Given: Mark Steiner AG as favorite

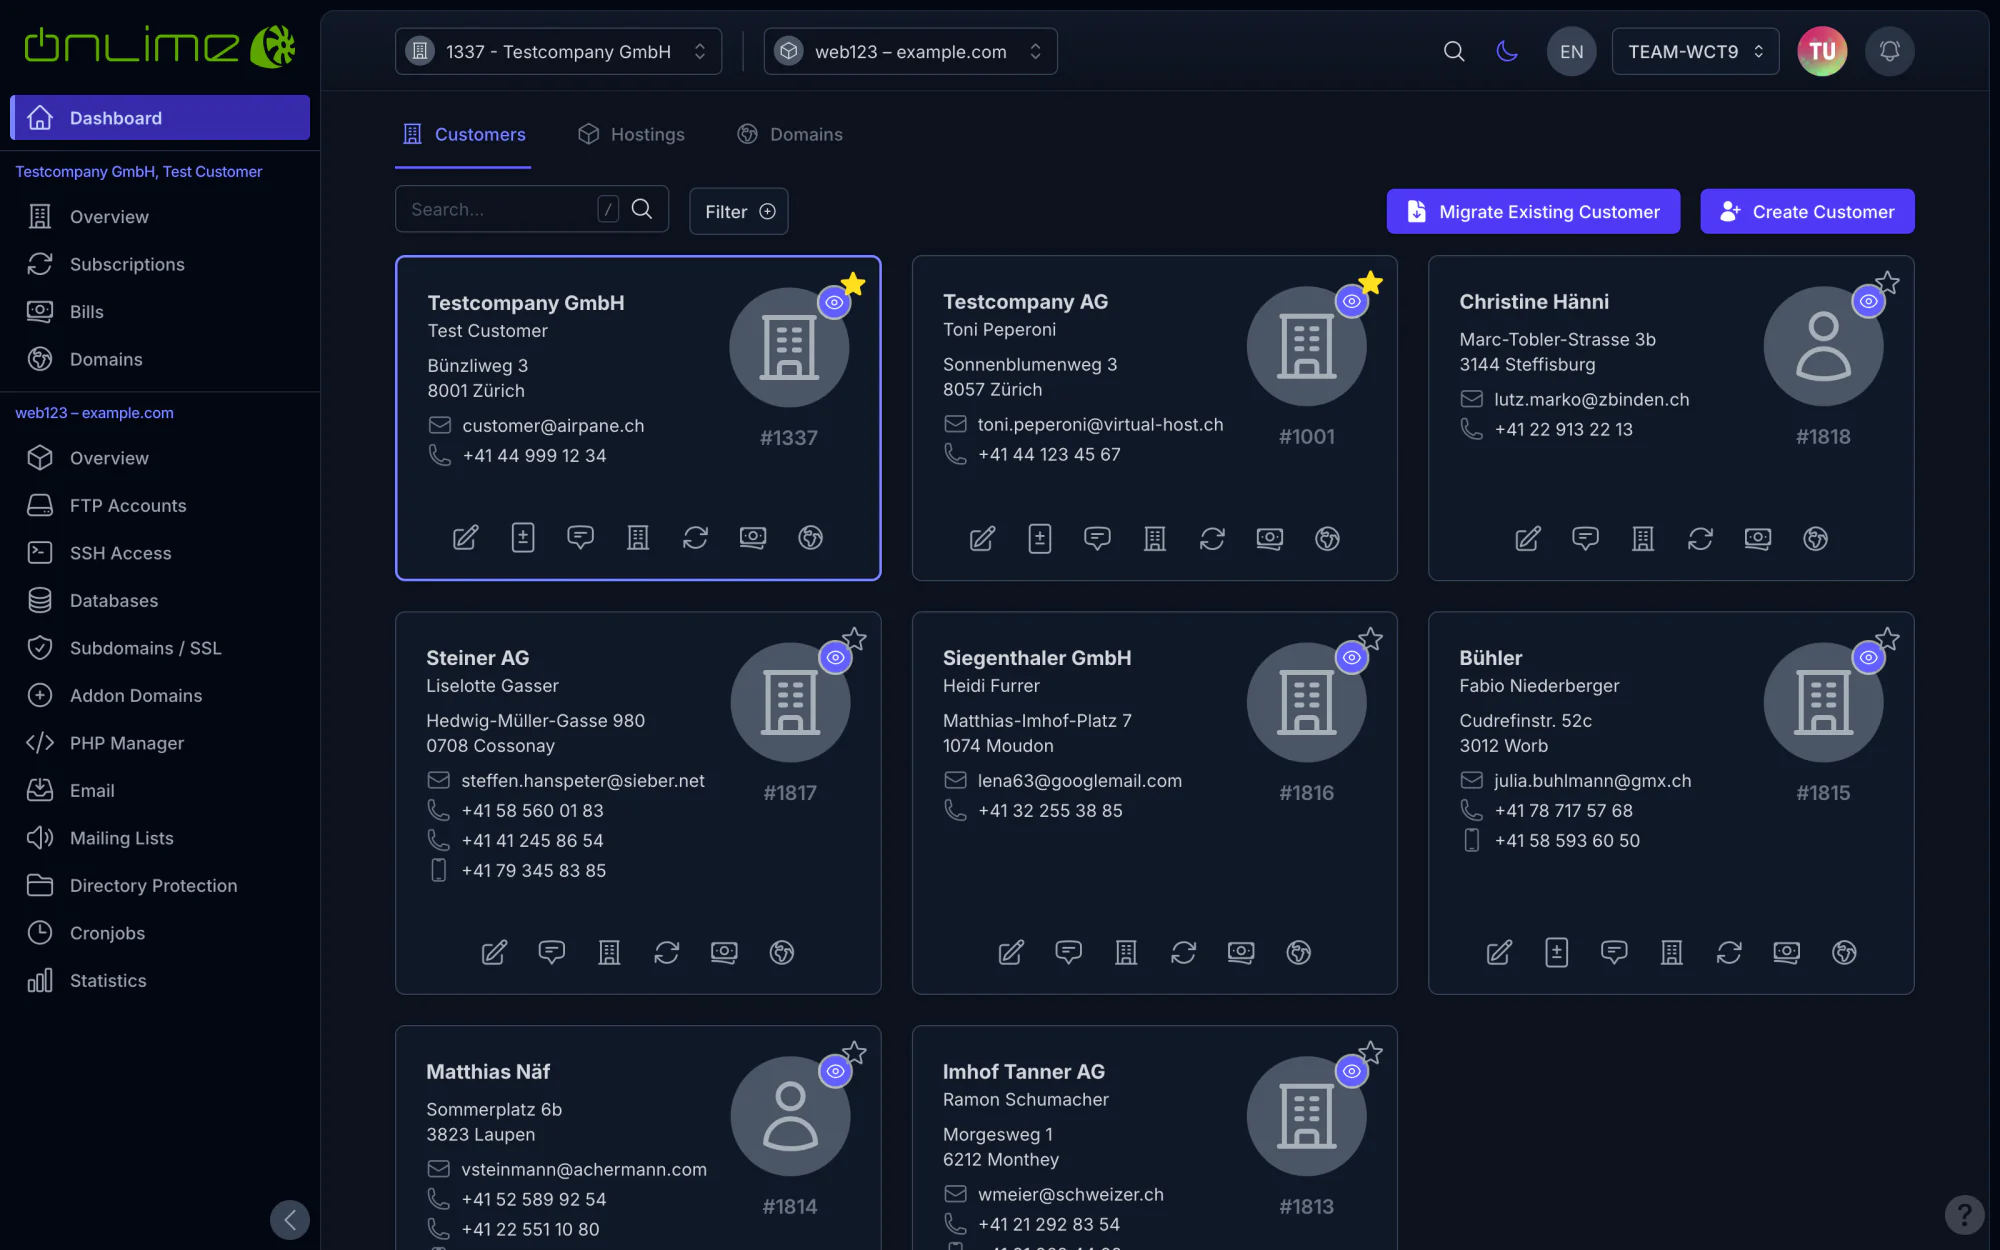Looking at the screenshot, I should [x=854, y=638].
